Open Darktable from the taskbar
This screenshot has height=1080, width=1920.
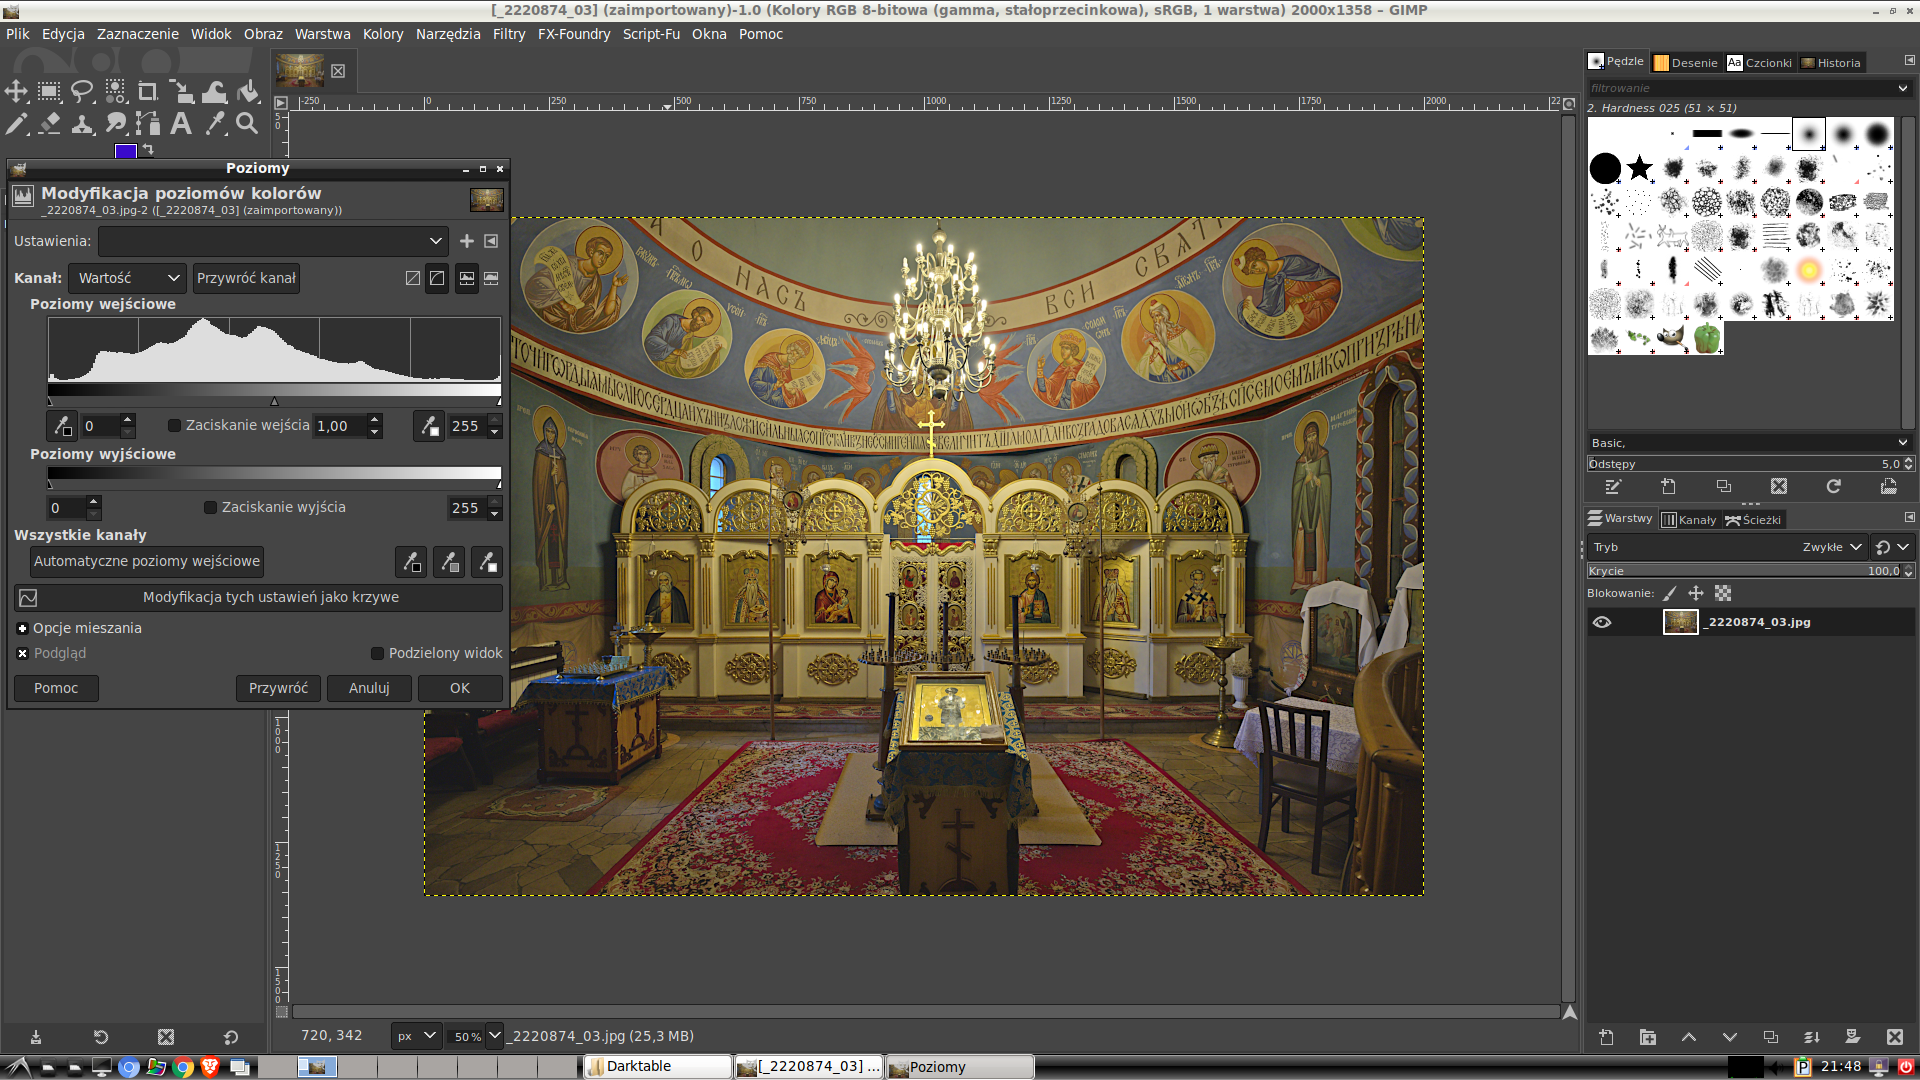pos(658,1066)
